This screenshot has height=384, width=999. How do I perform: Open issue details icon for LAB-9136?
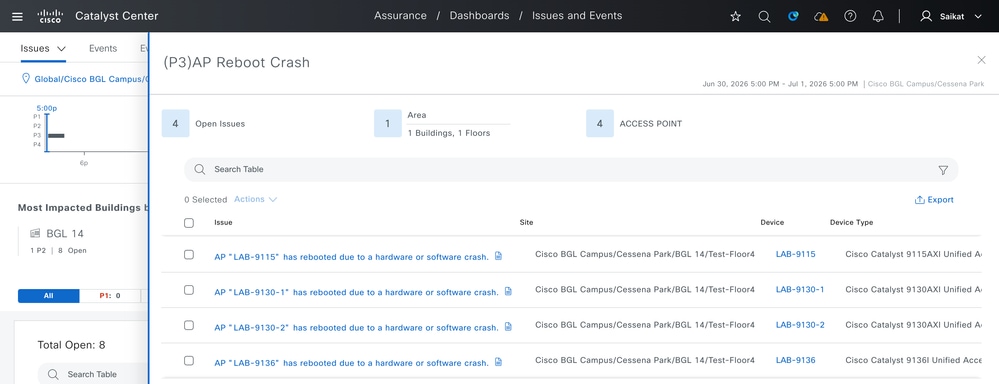pos(498,362)
